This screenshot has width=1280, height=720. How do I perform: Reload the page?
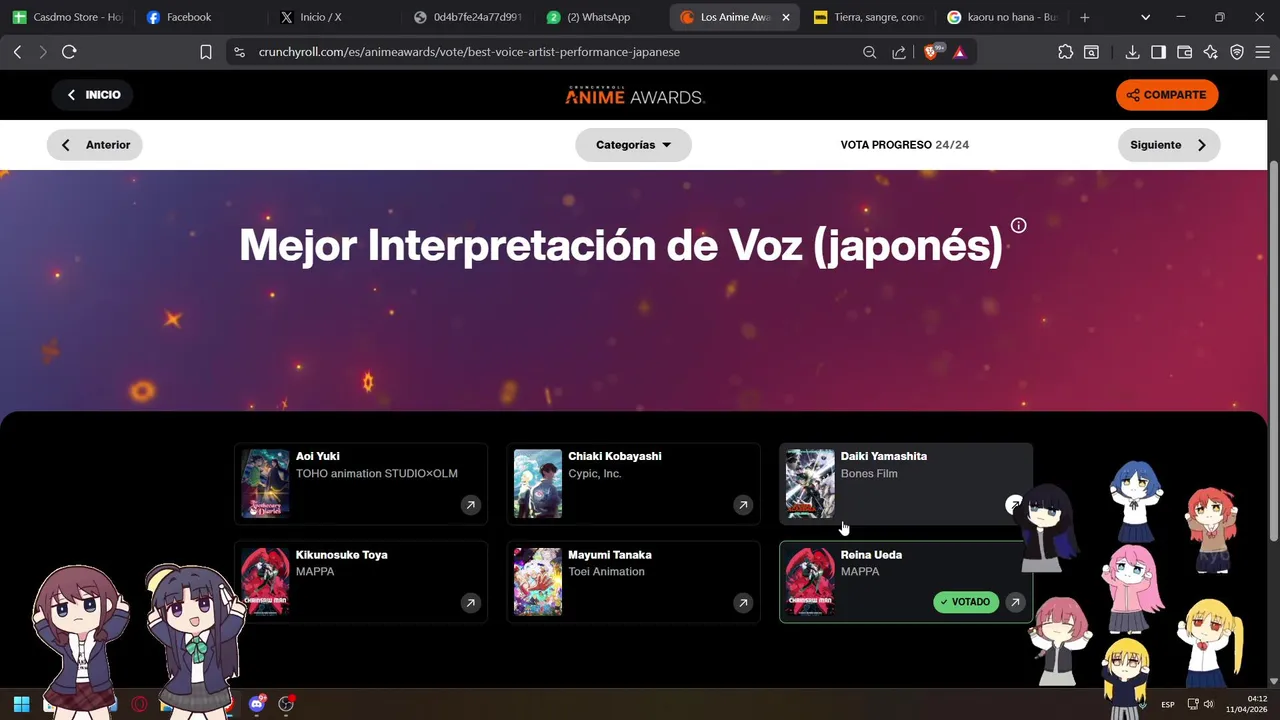69,52
